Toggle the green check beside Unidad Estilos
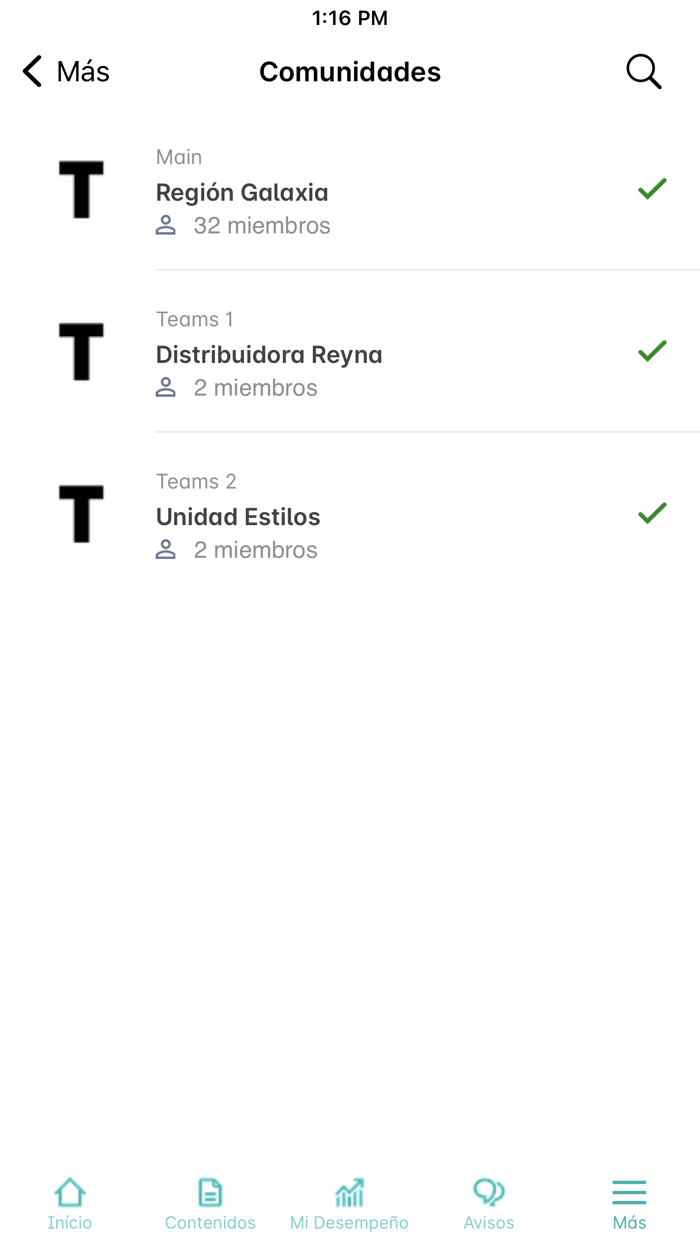This screenshot has width=700, height=1244. [651, 512]
